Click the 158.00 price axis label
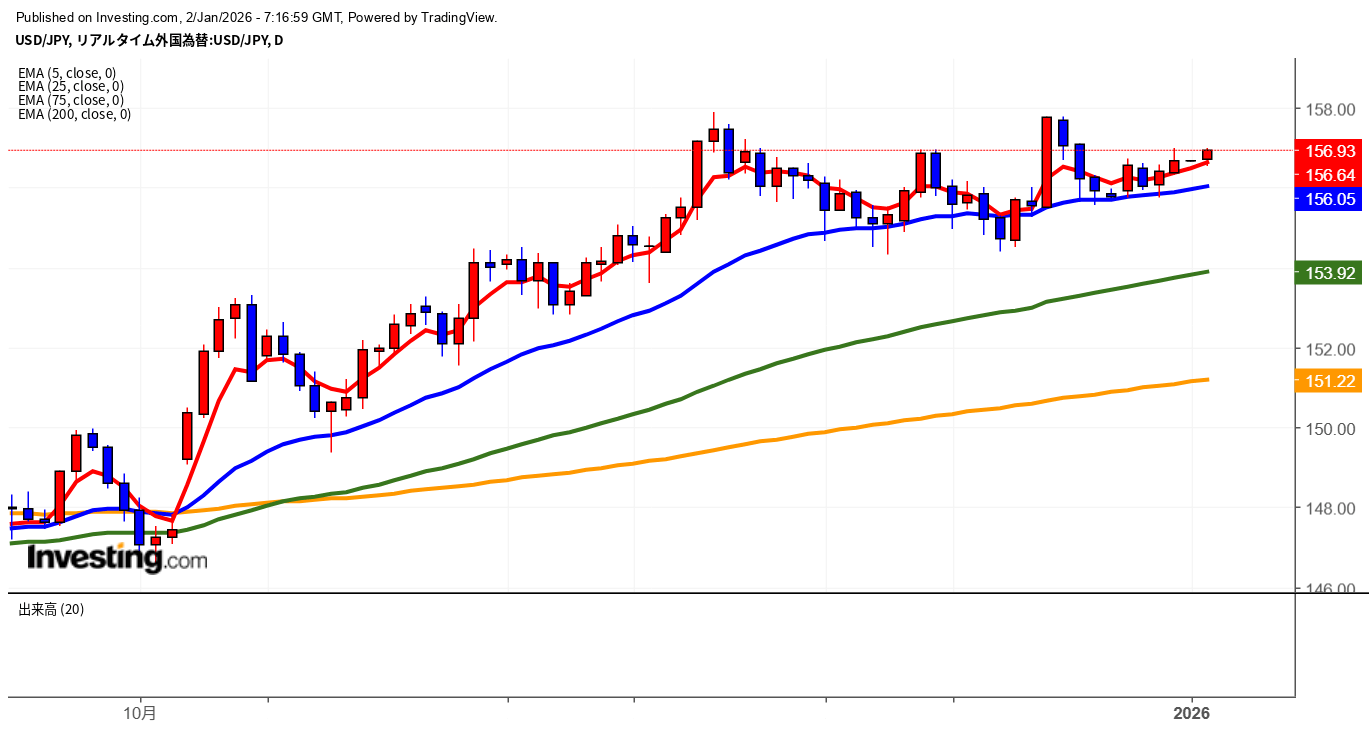 coord(1326,109)
